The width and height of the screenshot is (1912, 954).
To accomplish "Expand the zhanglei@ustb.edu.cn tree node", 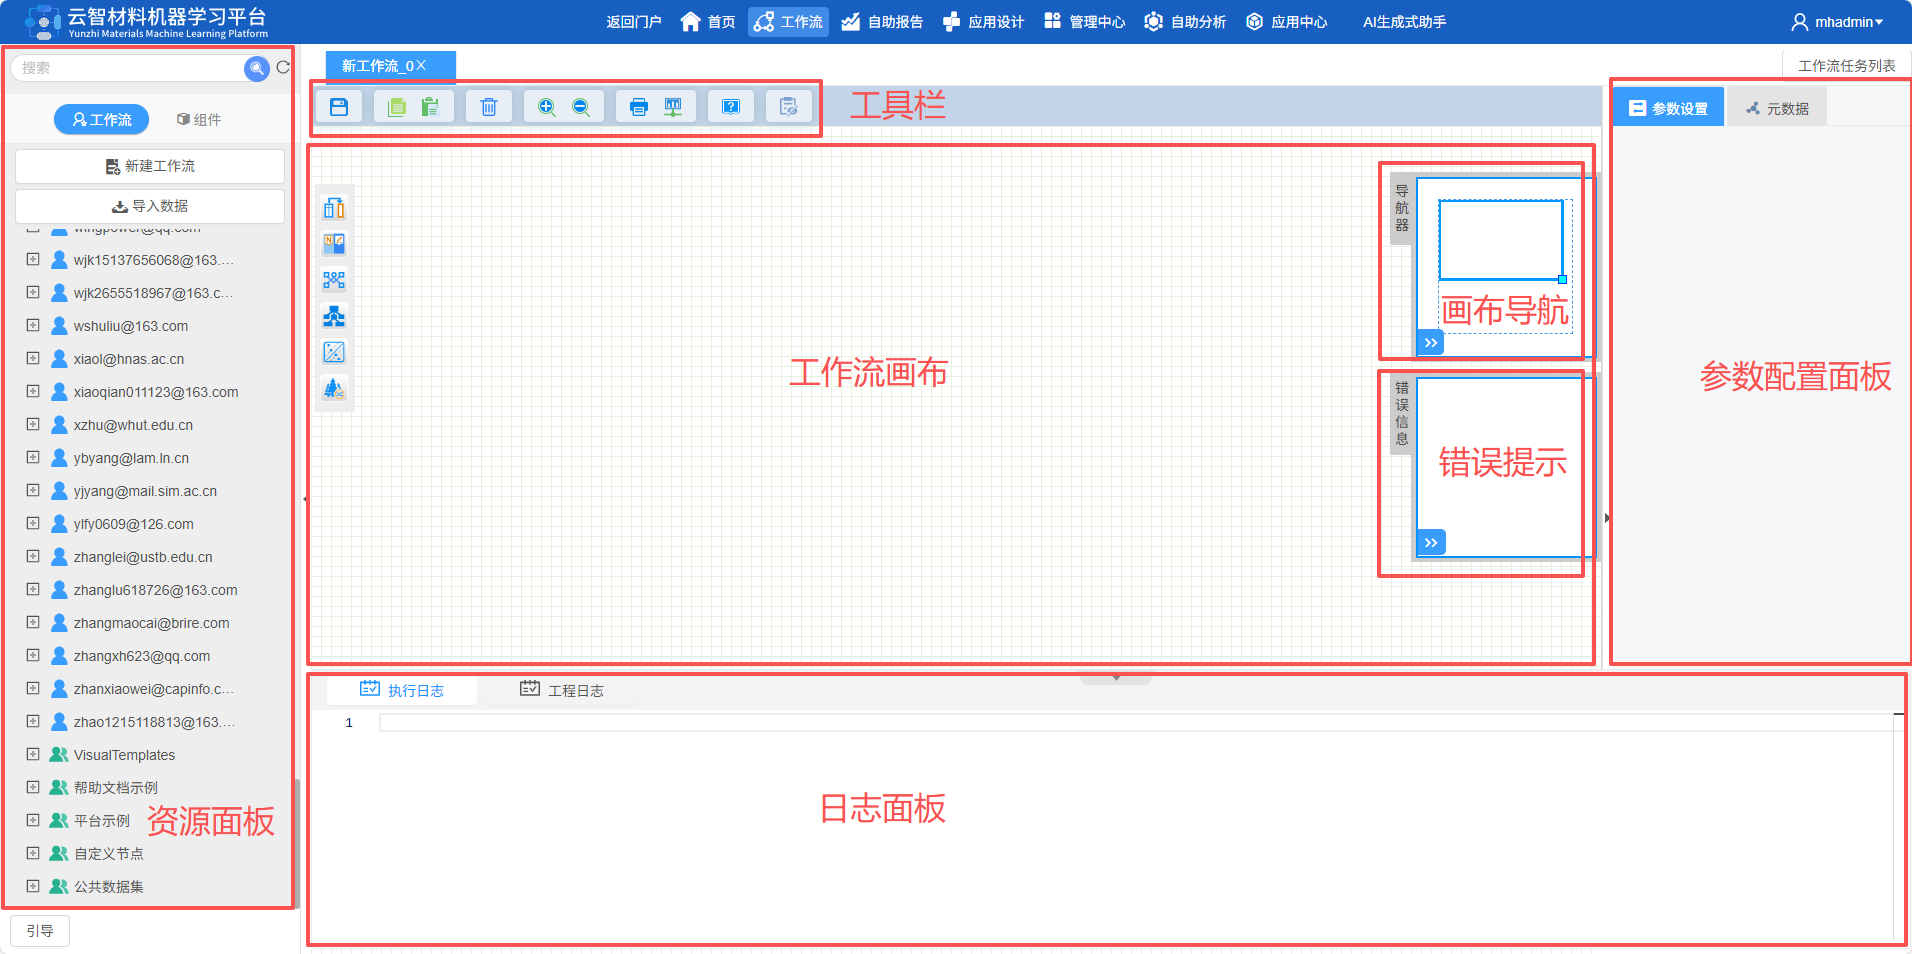I will [32, 557].
